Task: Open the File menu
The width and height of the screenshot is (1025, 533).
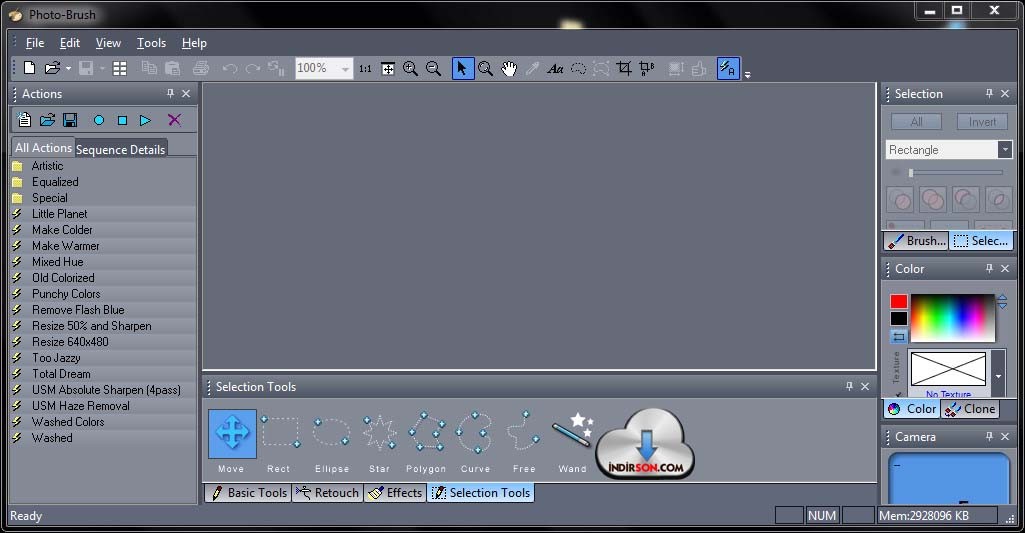Action: tap(35, 43)
